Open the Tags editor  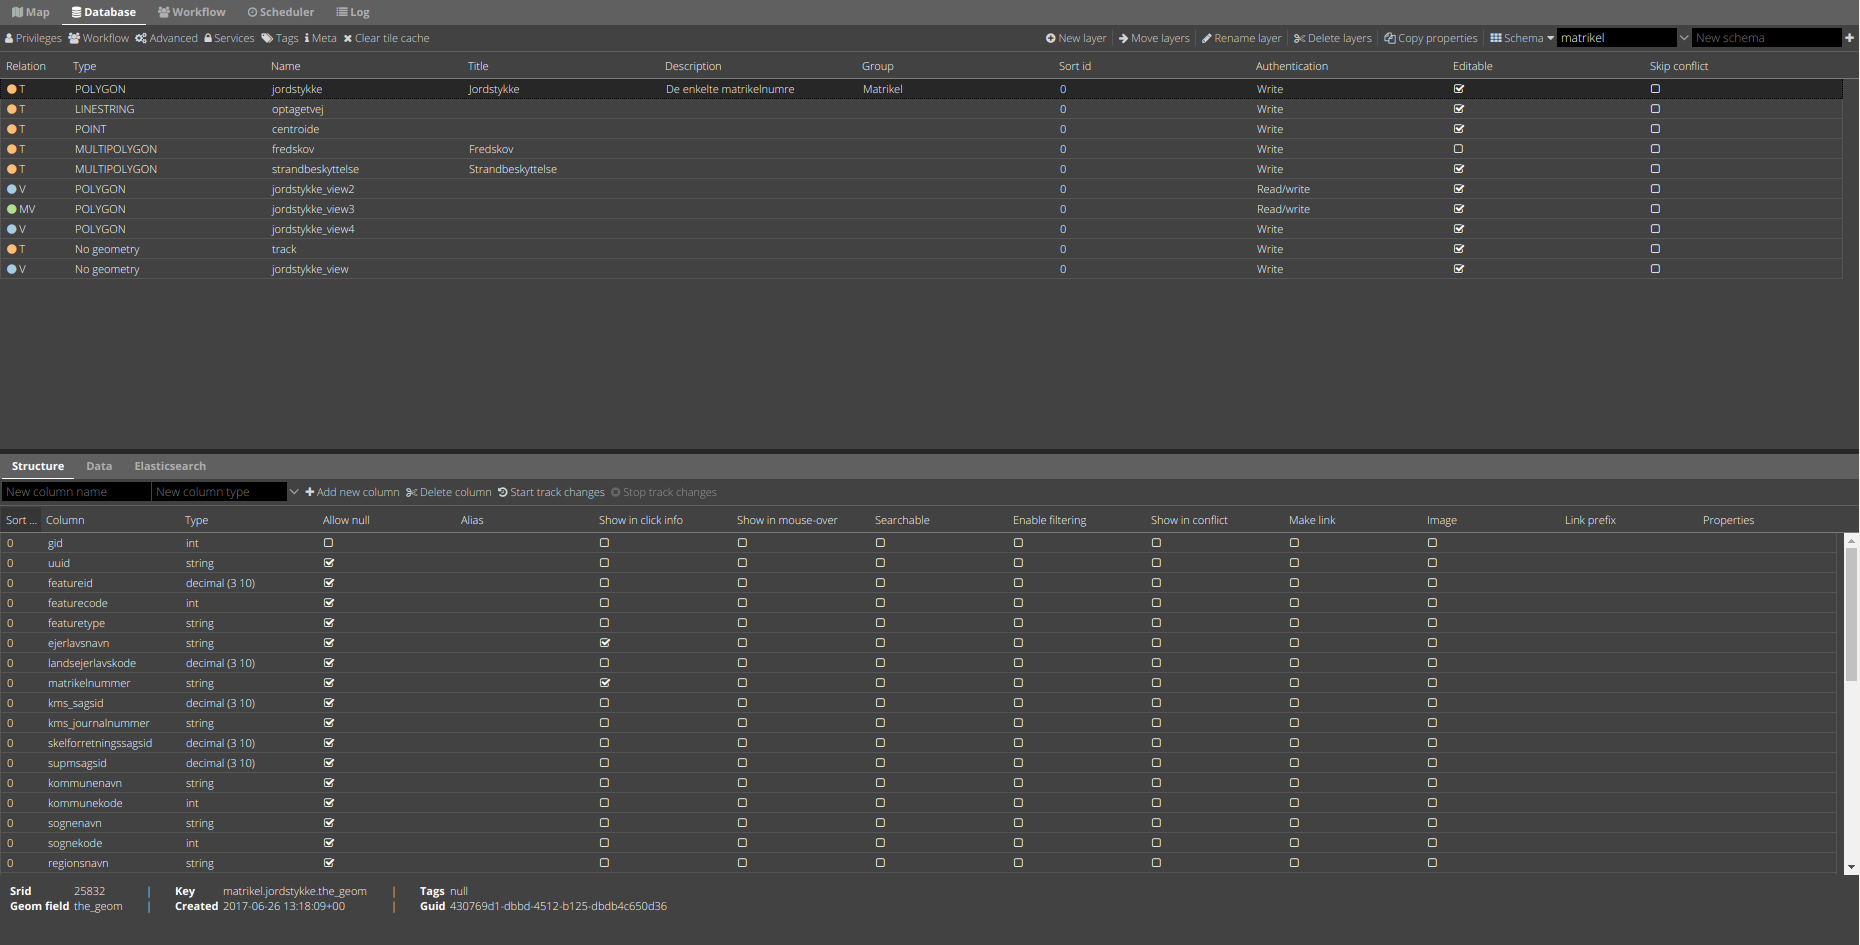point(280,38)
